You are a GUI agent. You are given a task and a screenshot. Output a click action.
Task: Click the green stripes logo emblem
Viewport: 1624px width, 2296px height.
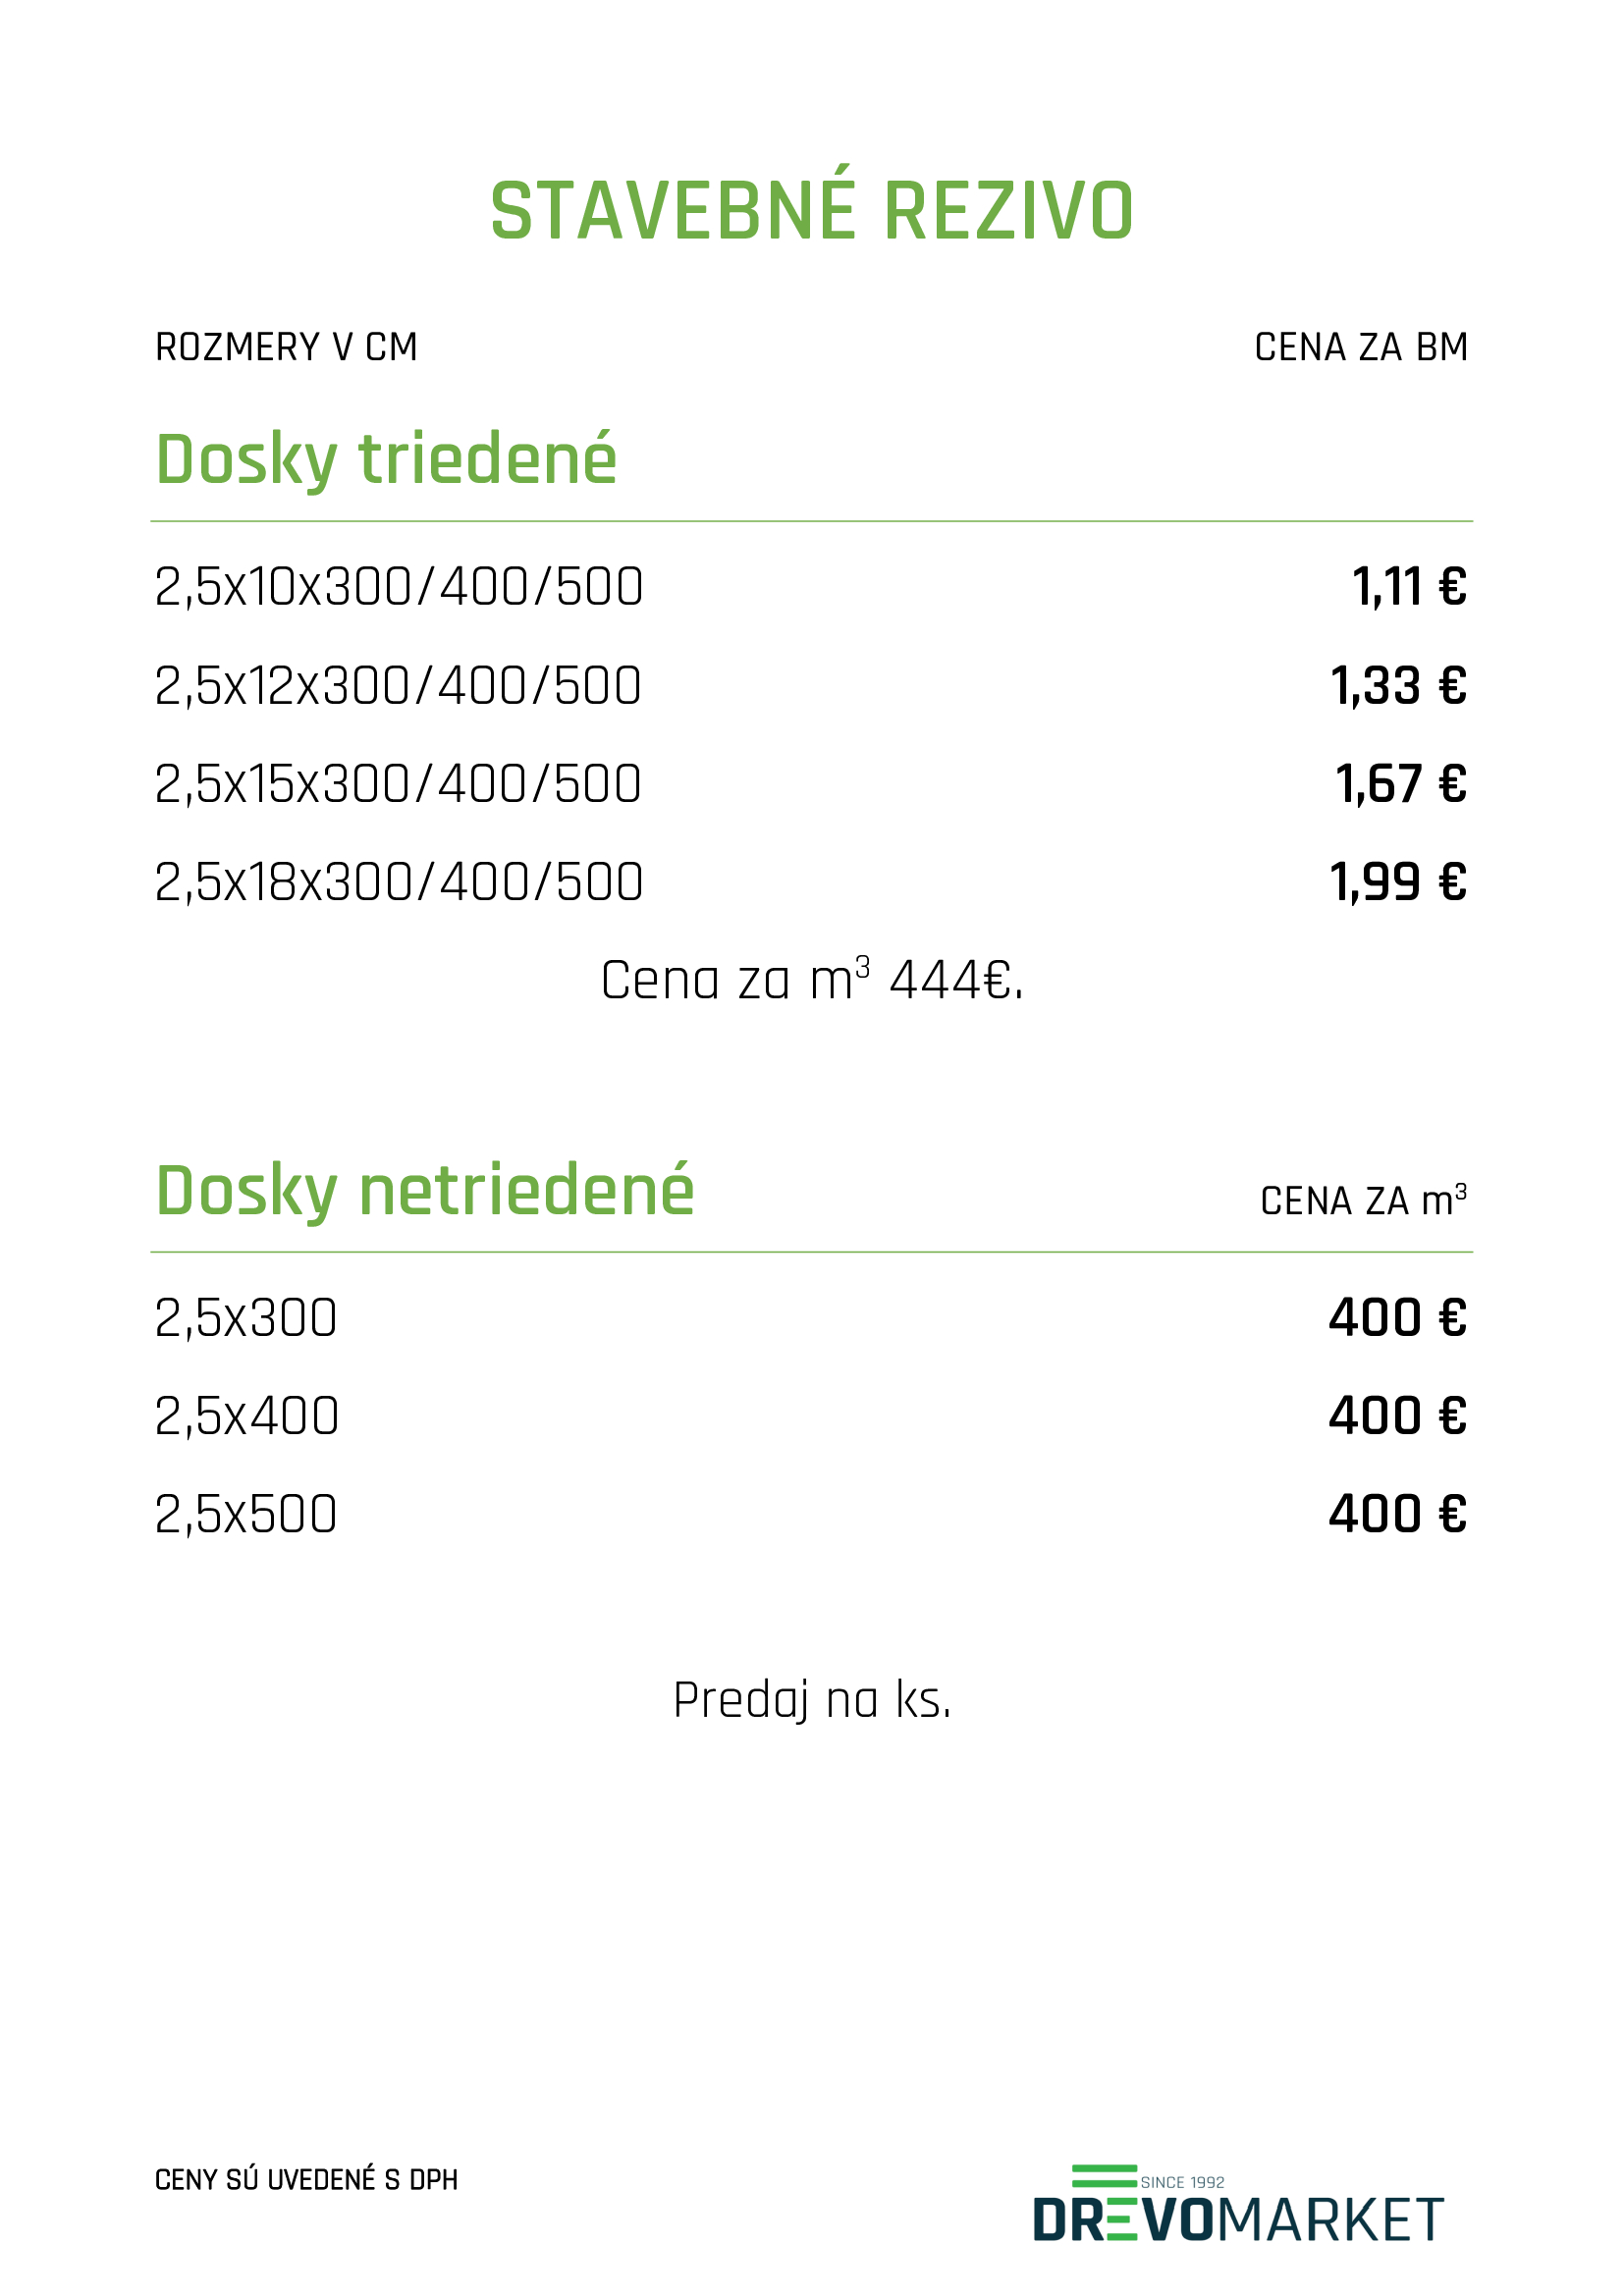tap(1104, 2176)
